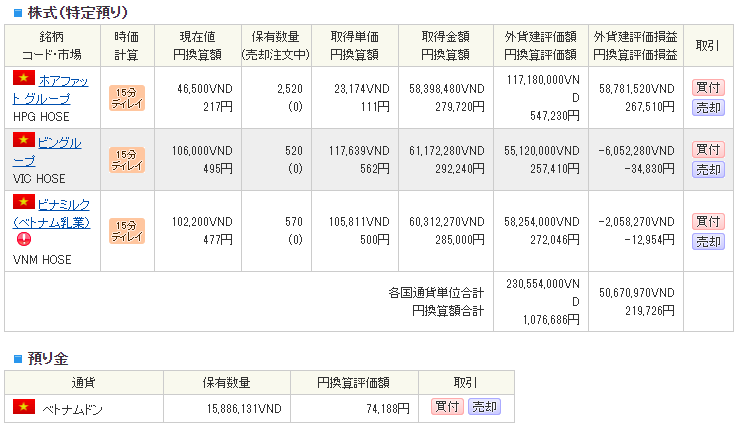Viewport: 740px width, 432px height.
Task: Click the Vietnam flag icon beside ビナミルク
Action: point(24,202)
